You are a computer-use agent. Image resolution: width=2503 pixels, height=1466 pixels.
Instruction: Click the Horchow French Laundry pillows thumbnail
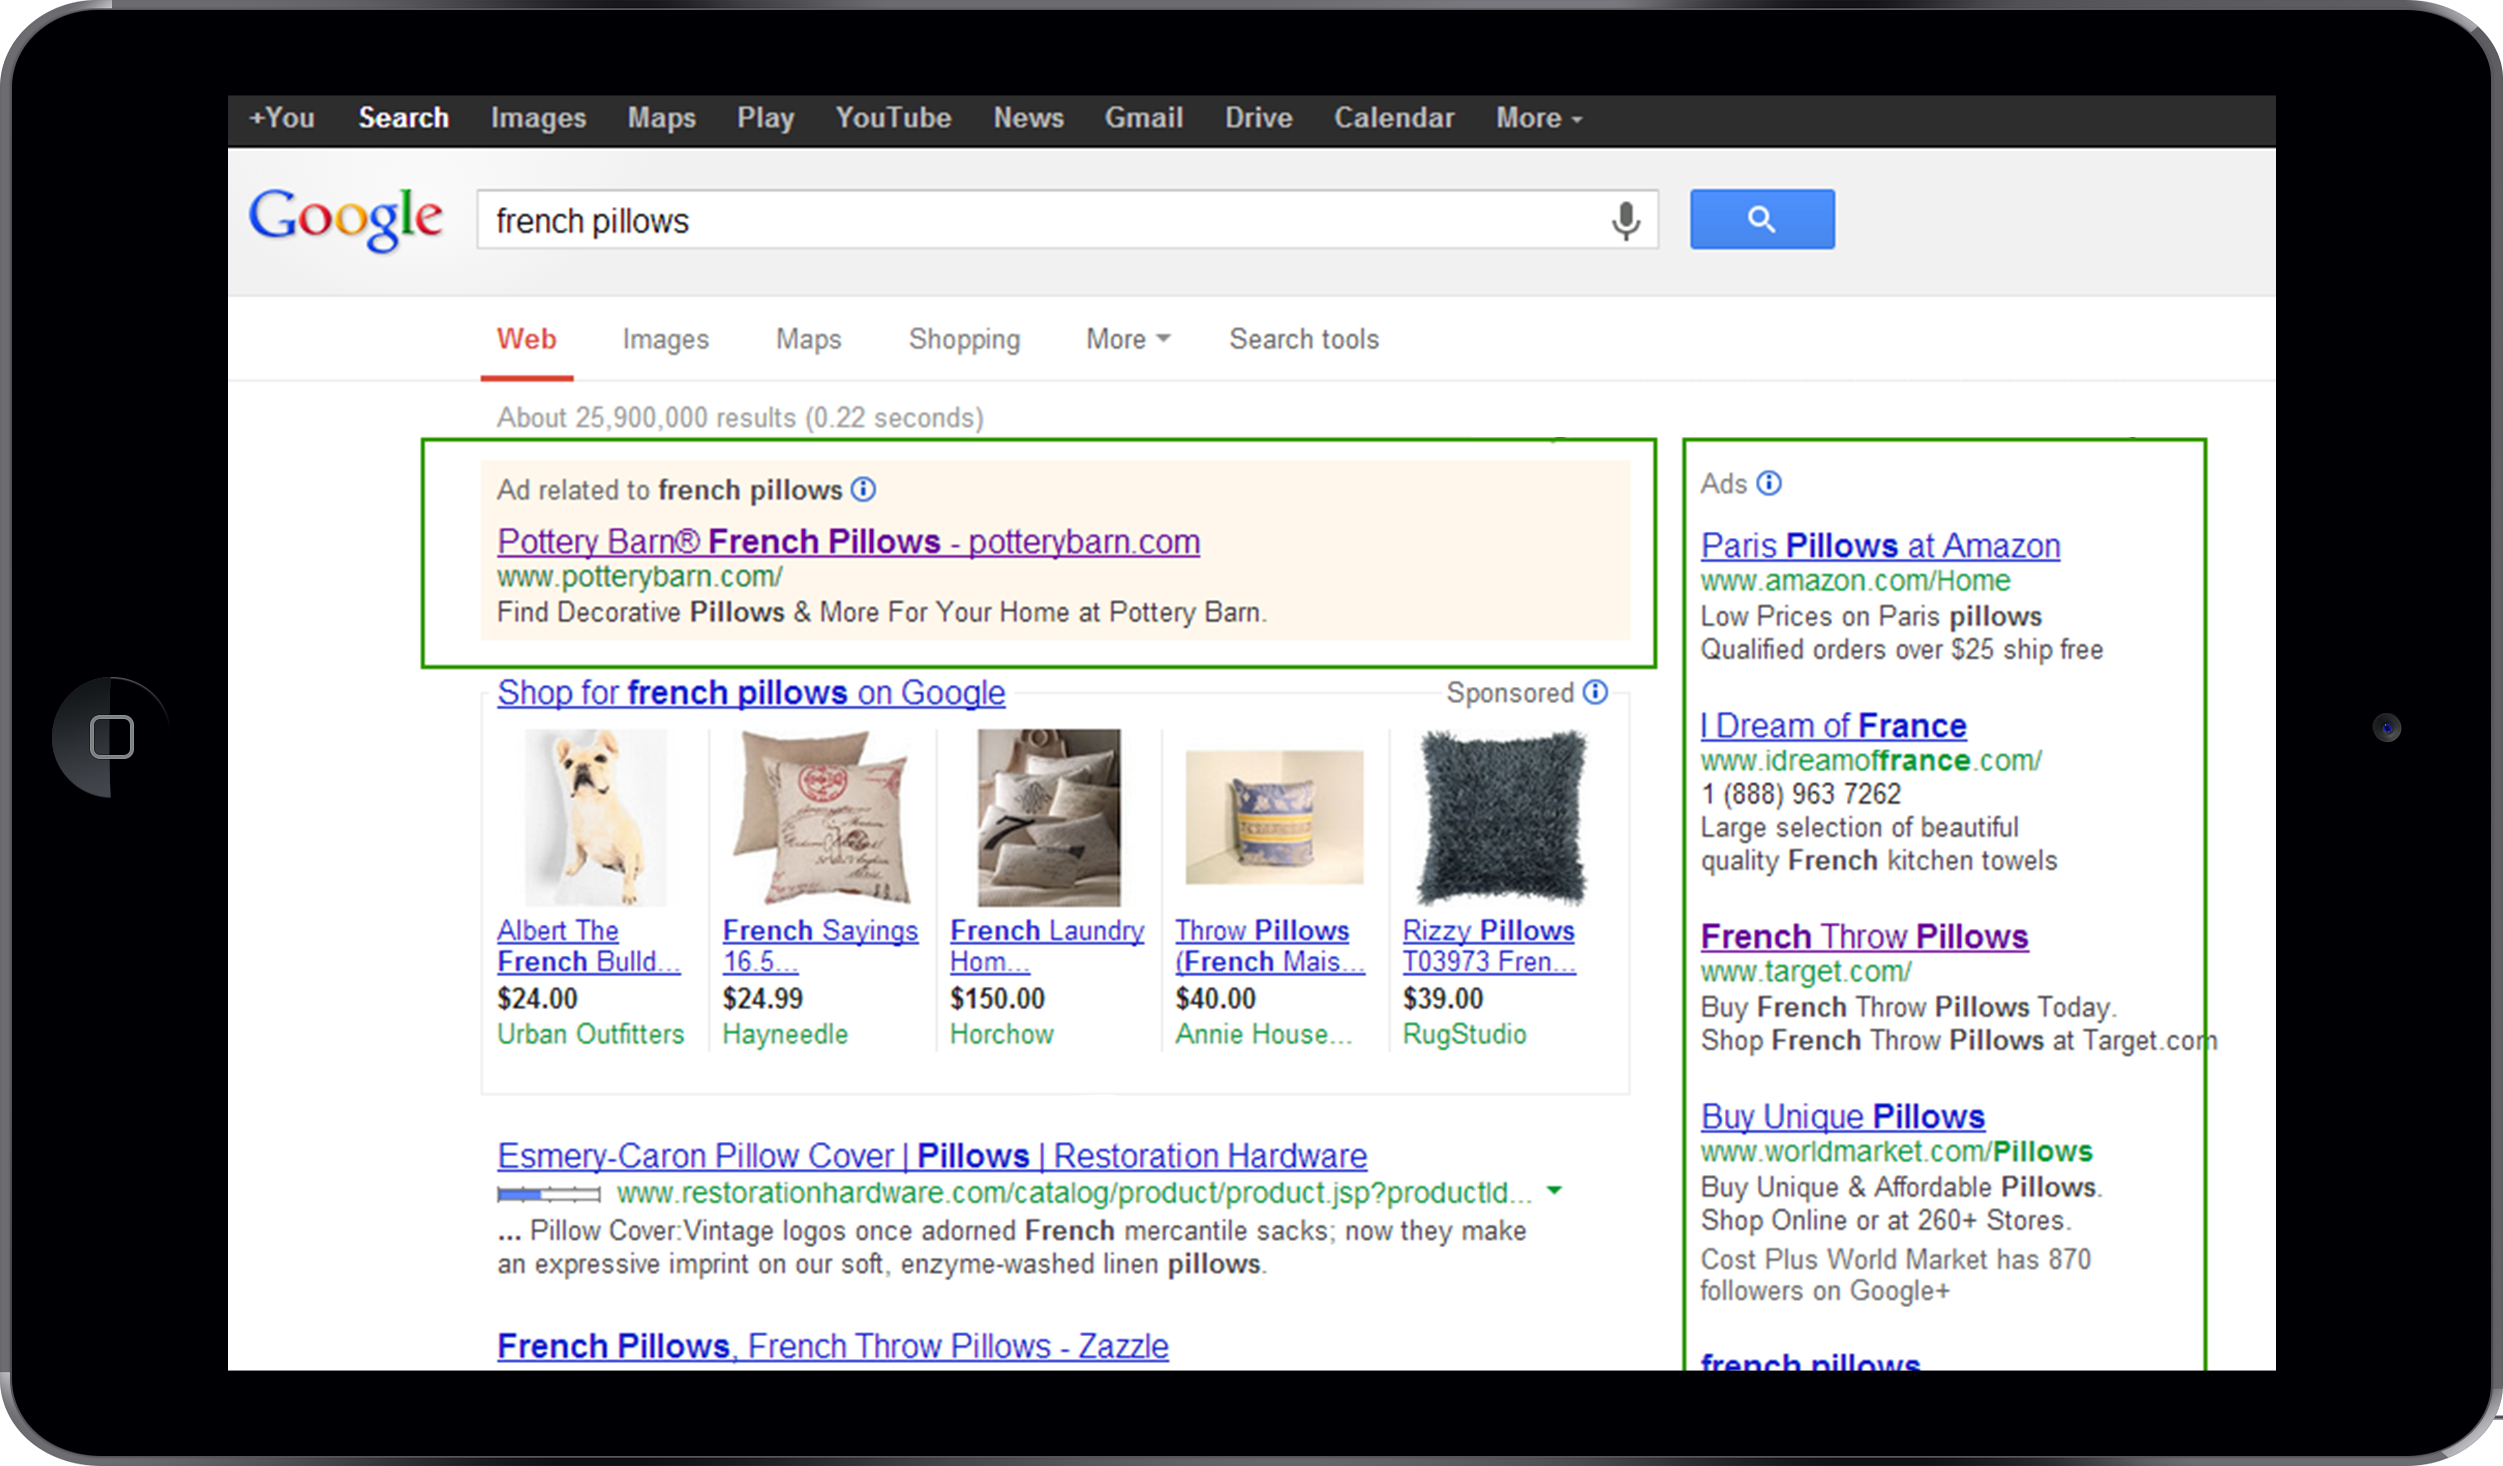tap(1049, 817)
